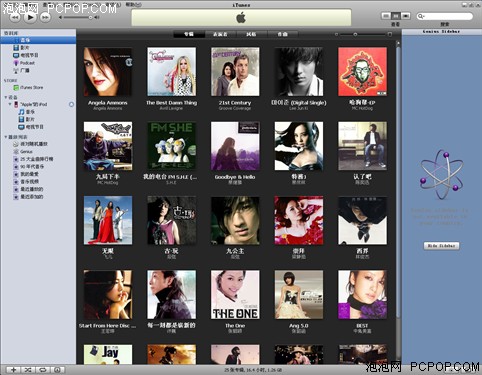The height and width of the screenshot is (375, 482).
Task: Switch to the second tab above the grid
Action: pyautogui.click(x=220, y=34)
